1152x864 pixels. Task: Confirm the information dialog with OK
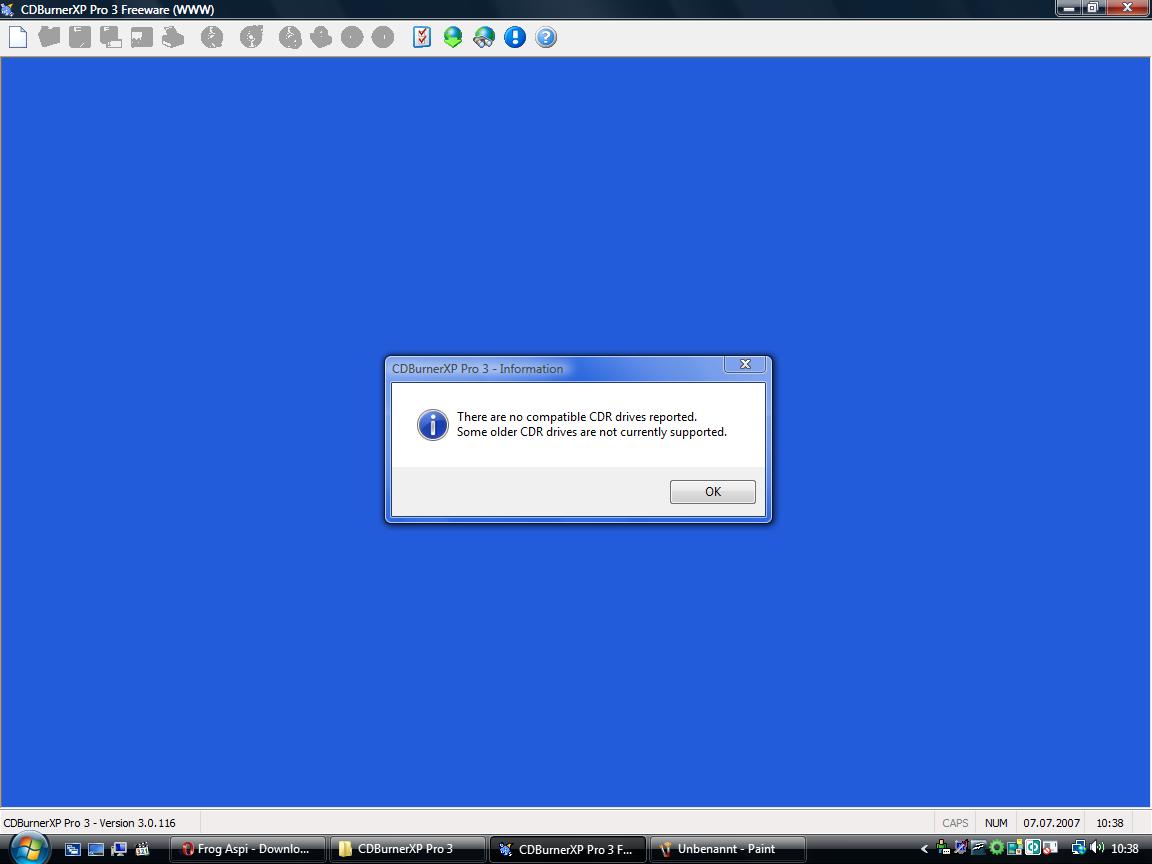713,492
